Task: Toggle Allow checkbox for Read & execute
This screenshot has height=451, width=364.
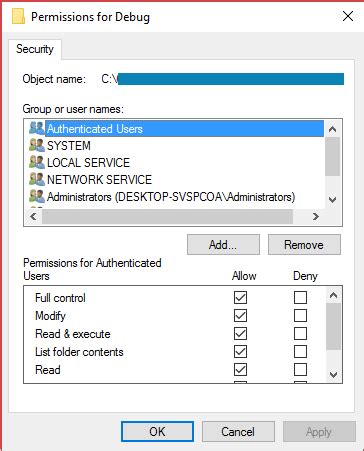Action: tap(240, 333)
